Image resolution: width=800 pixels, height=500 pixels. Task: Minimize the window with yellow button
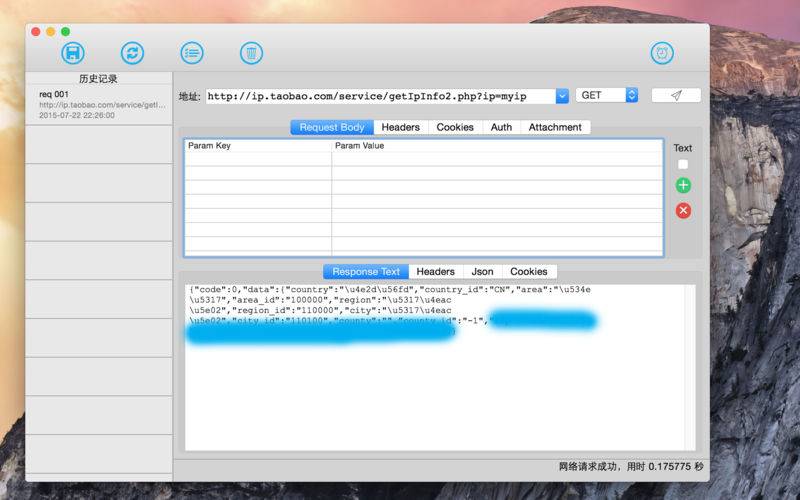click(51, 32)
